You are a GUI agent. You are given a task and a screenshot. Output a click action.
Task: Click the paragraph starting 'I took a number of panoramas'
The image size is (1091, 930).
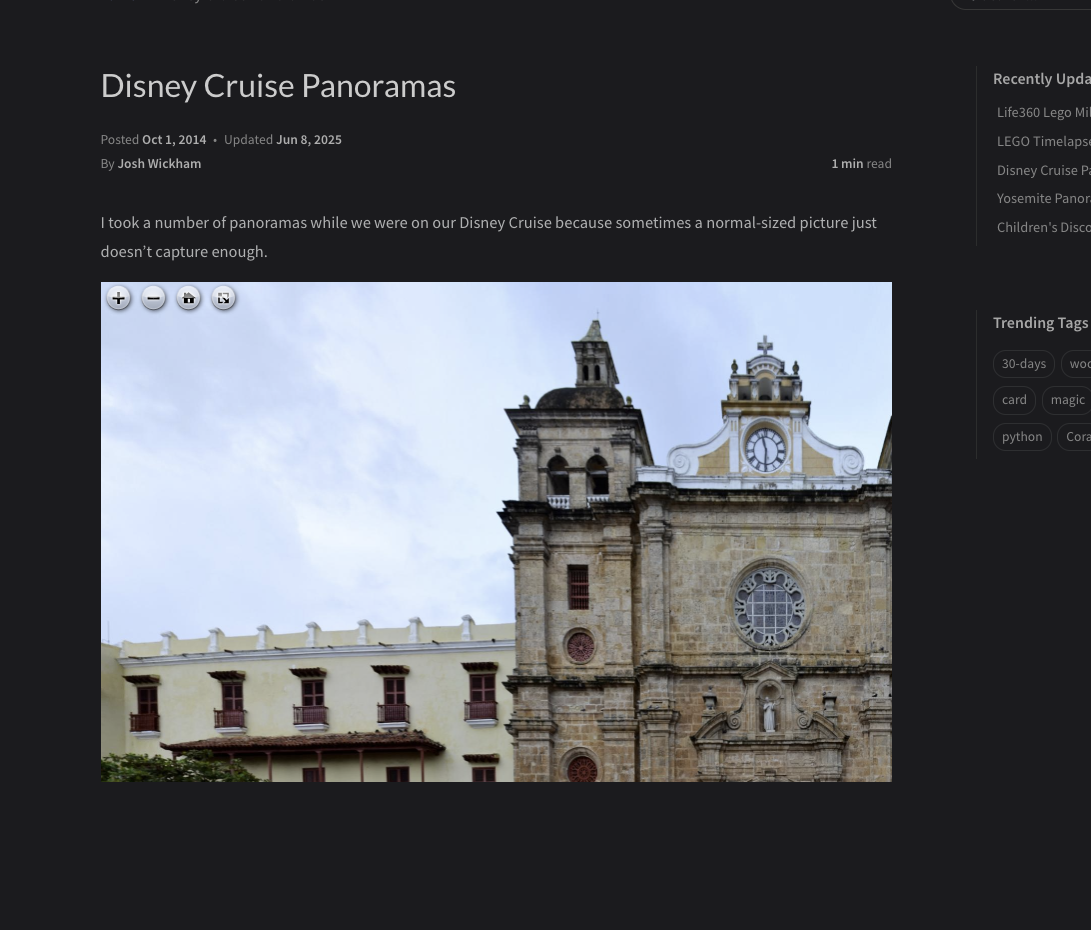[x=488, y=237]
